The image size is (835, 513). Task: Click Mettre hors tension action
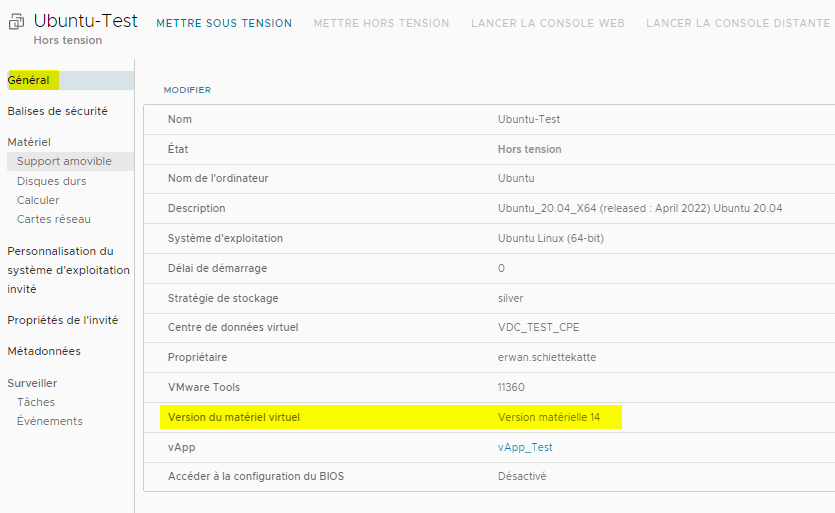point(381,23)
